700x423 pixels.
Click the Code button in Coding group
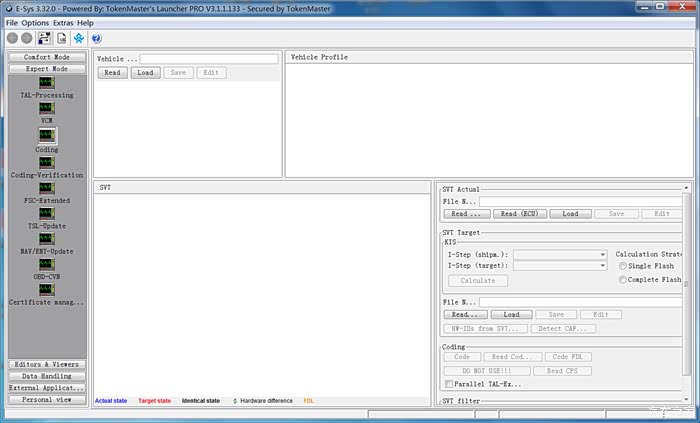462,357
